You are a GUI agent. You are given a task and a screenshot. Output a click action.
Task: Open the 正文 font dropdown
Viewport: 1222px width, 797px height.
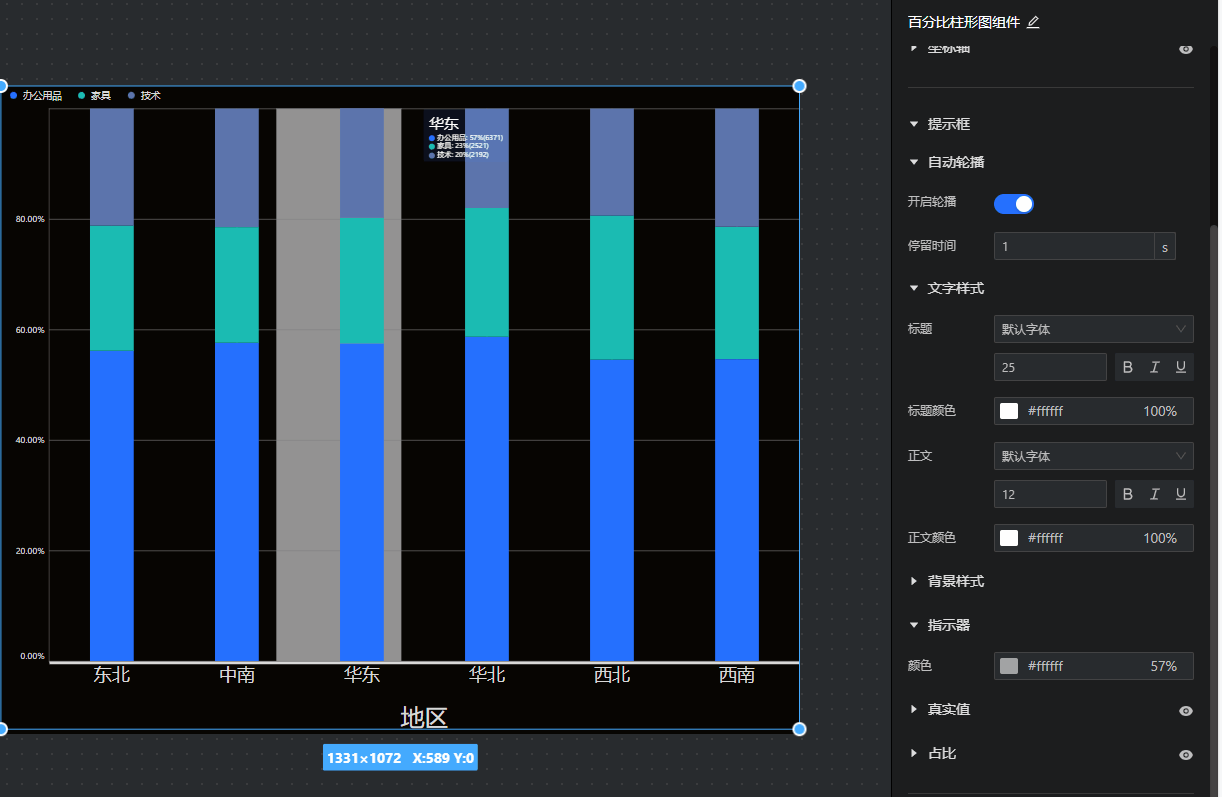1093,456
